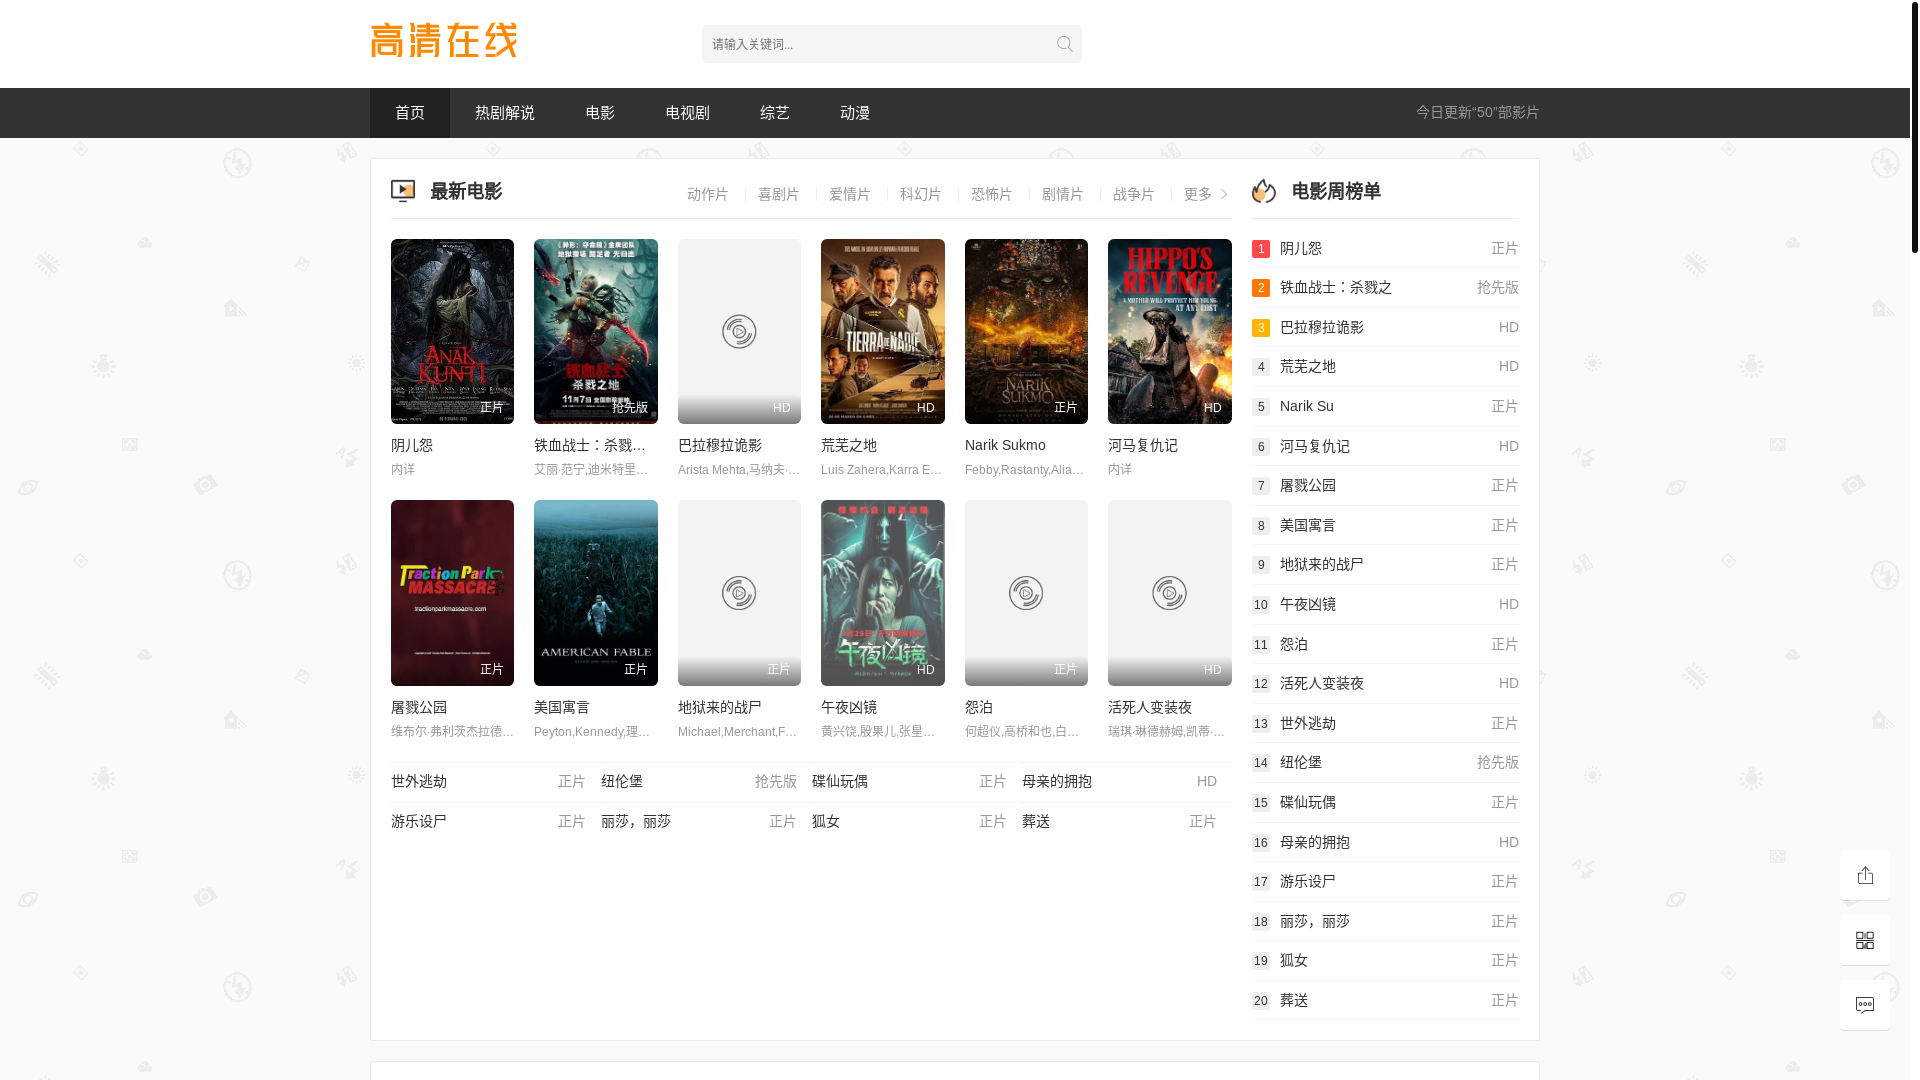This screenshot has height=1080, width=1920.
Task: Expand 更多 movie categories
Action: (1206, 194)
